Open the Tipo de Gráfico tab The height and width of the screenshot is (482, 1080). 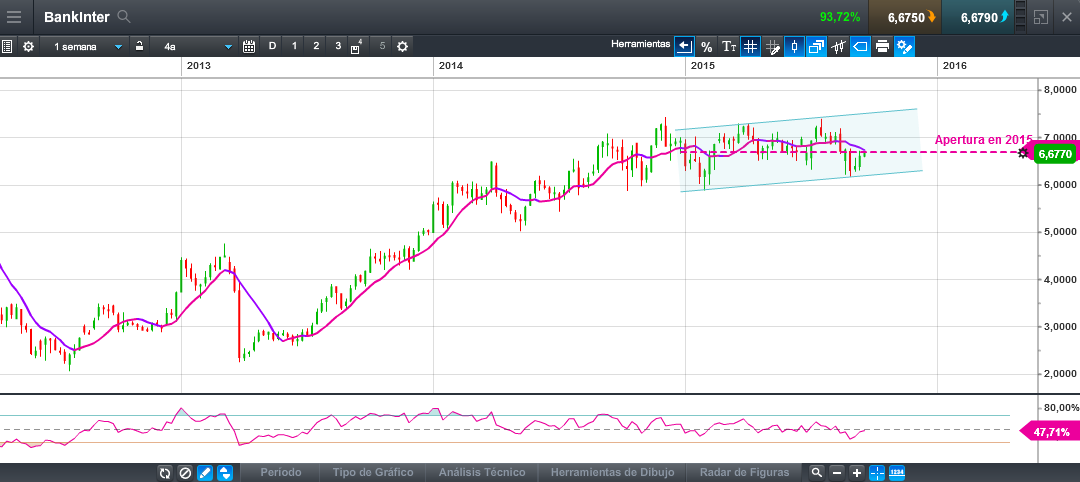click(372, 472)
